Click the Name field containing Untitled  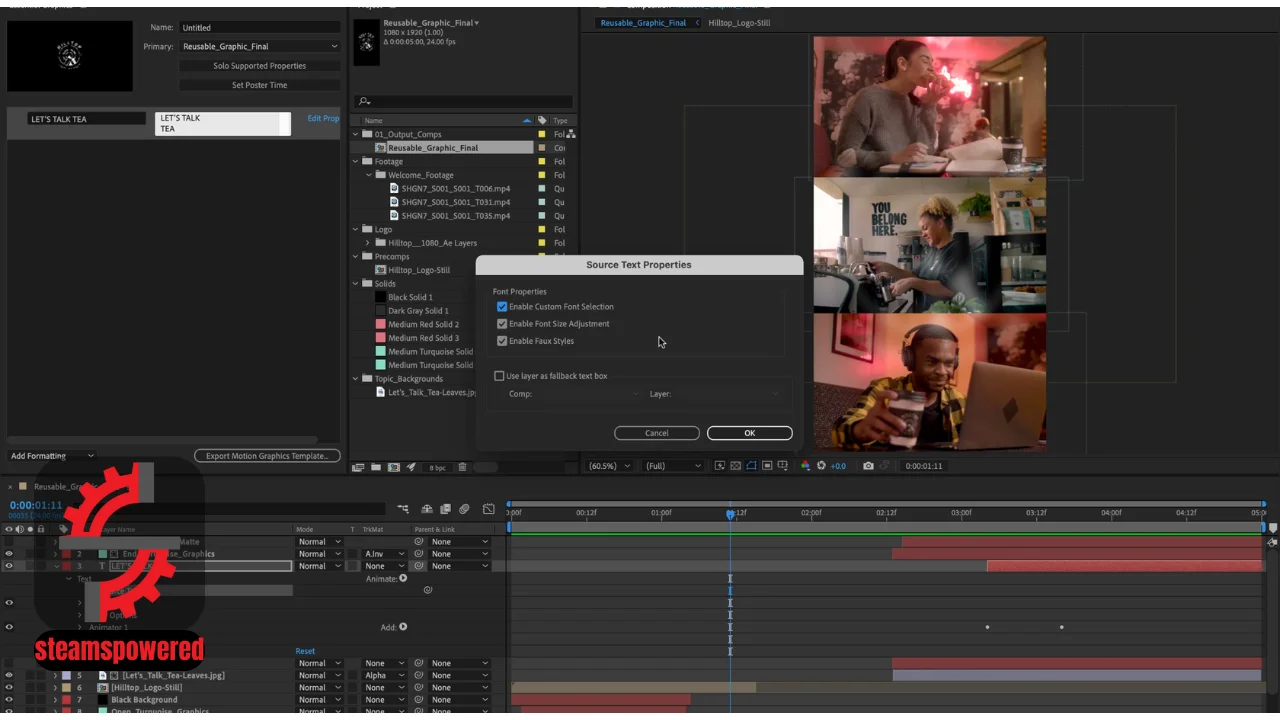tap(260, 27)
